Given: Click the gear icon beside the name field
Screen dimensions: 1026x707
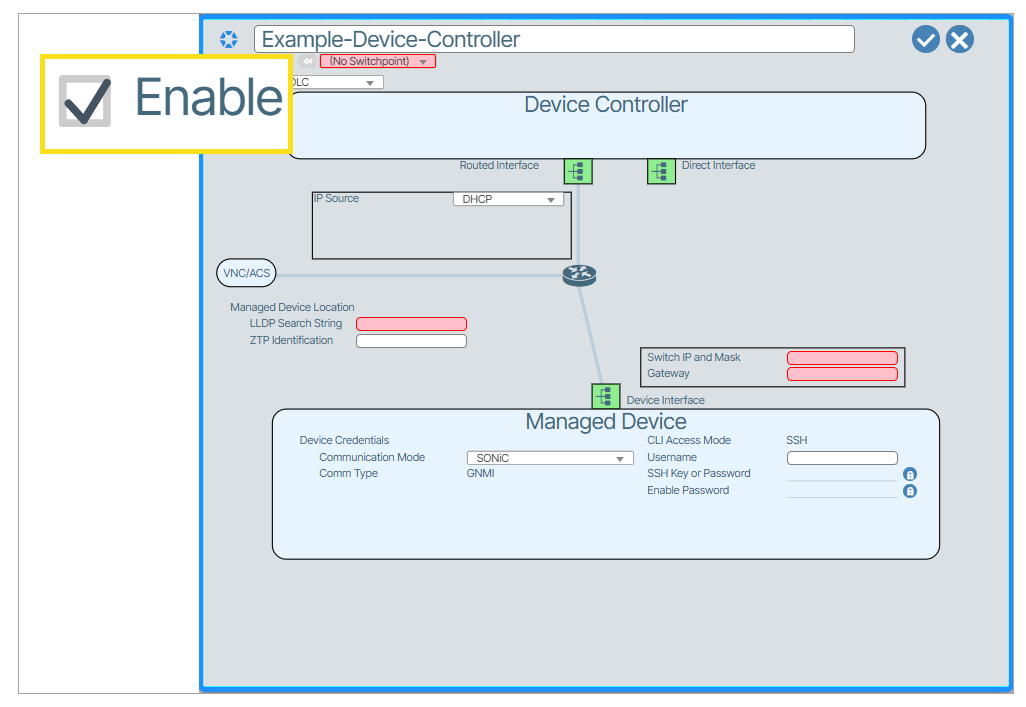Looking at the screenshot, I should pyautogui.click(x=229, y=40).
